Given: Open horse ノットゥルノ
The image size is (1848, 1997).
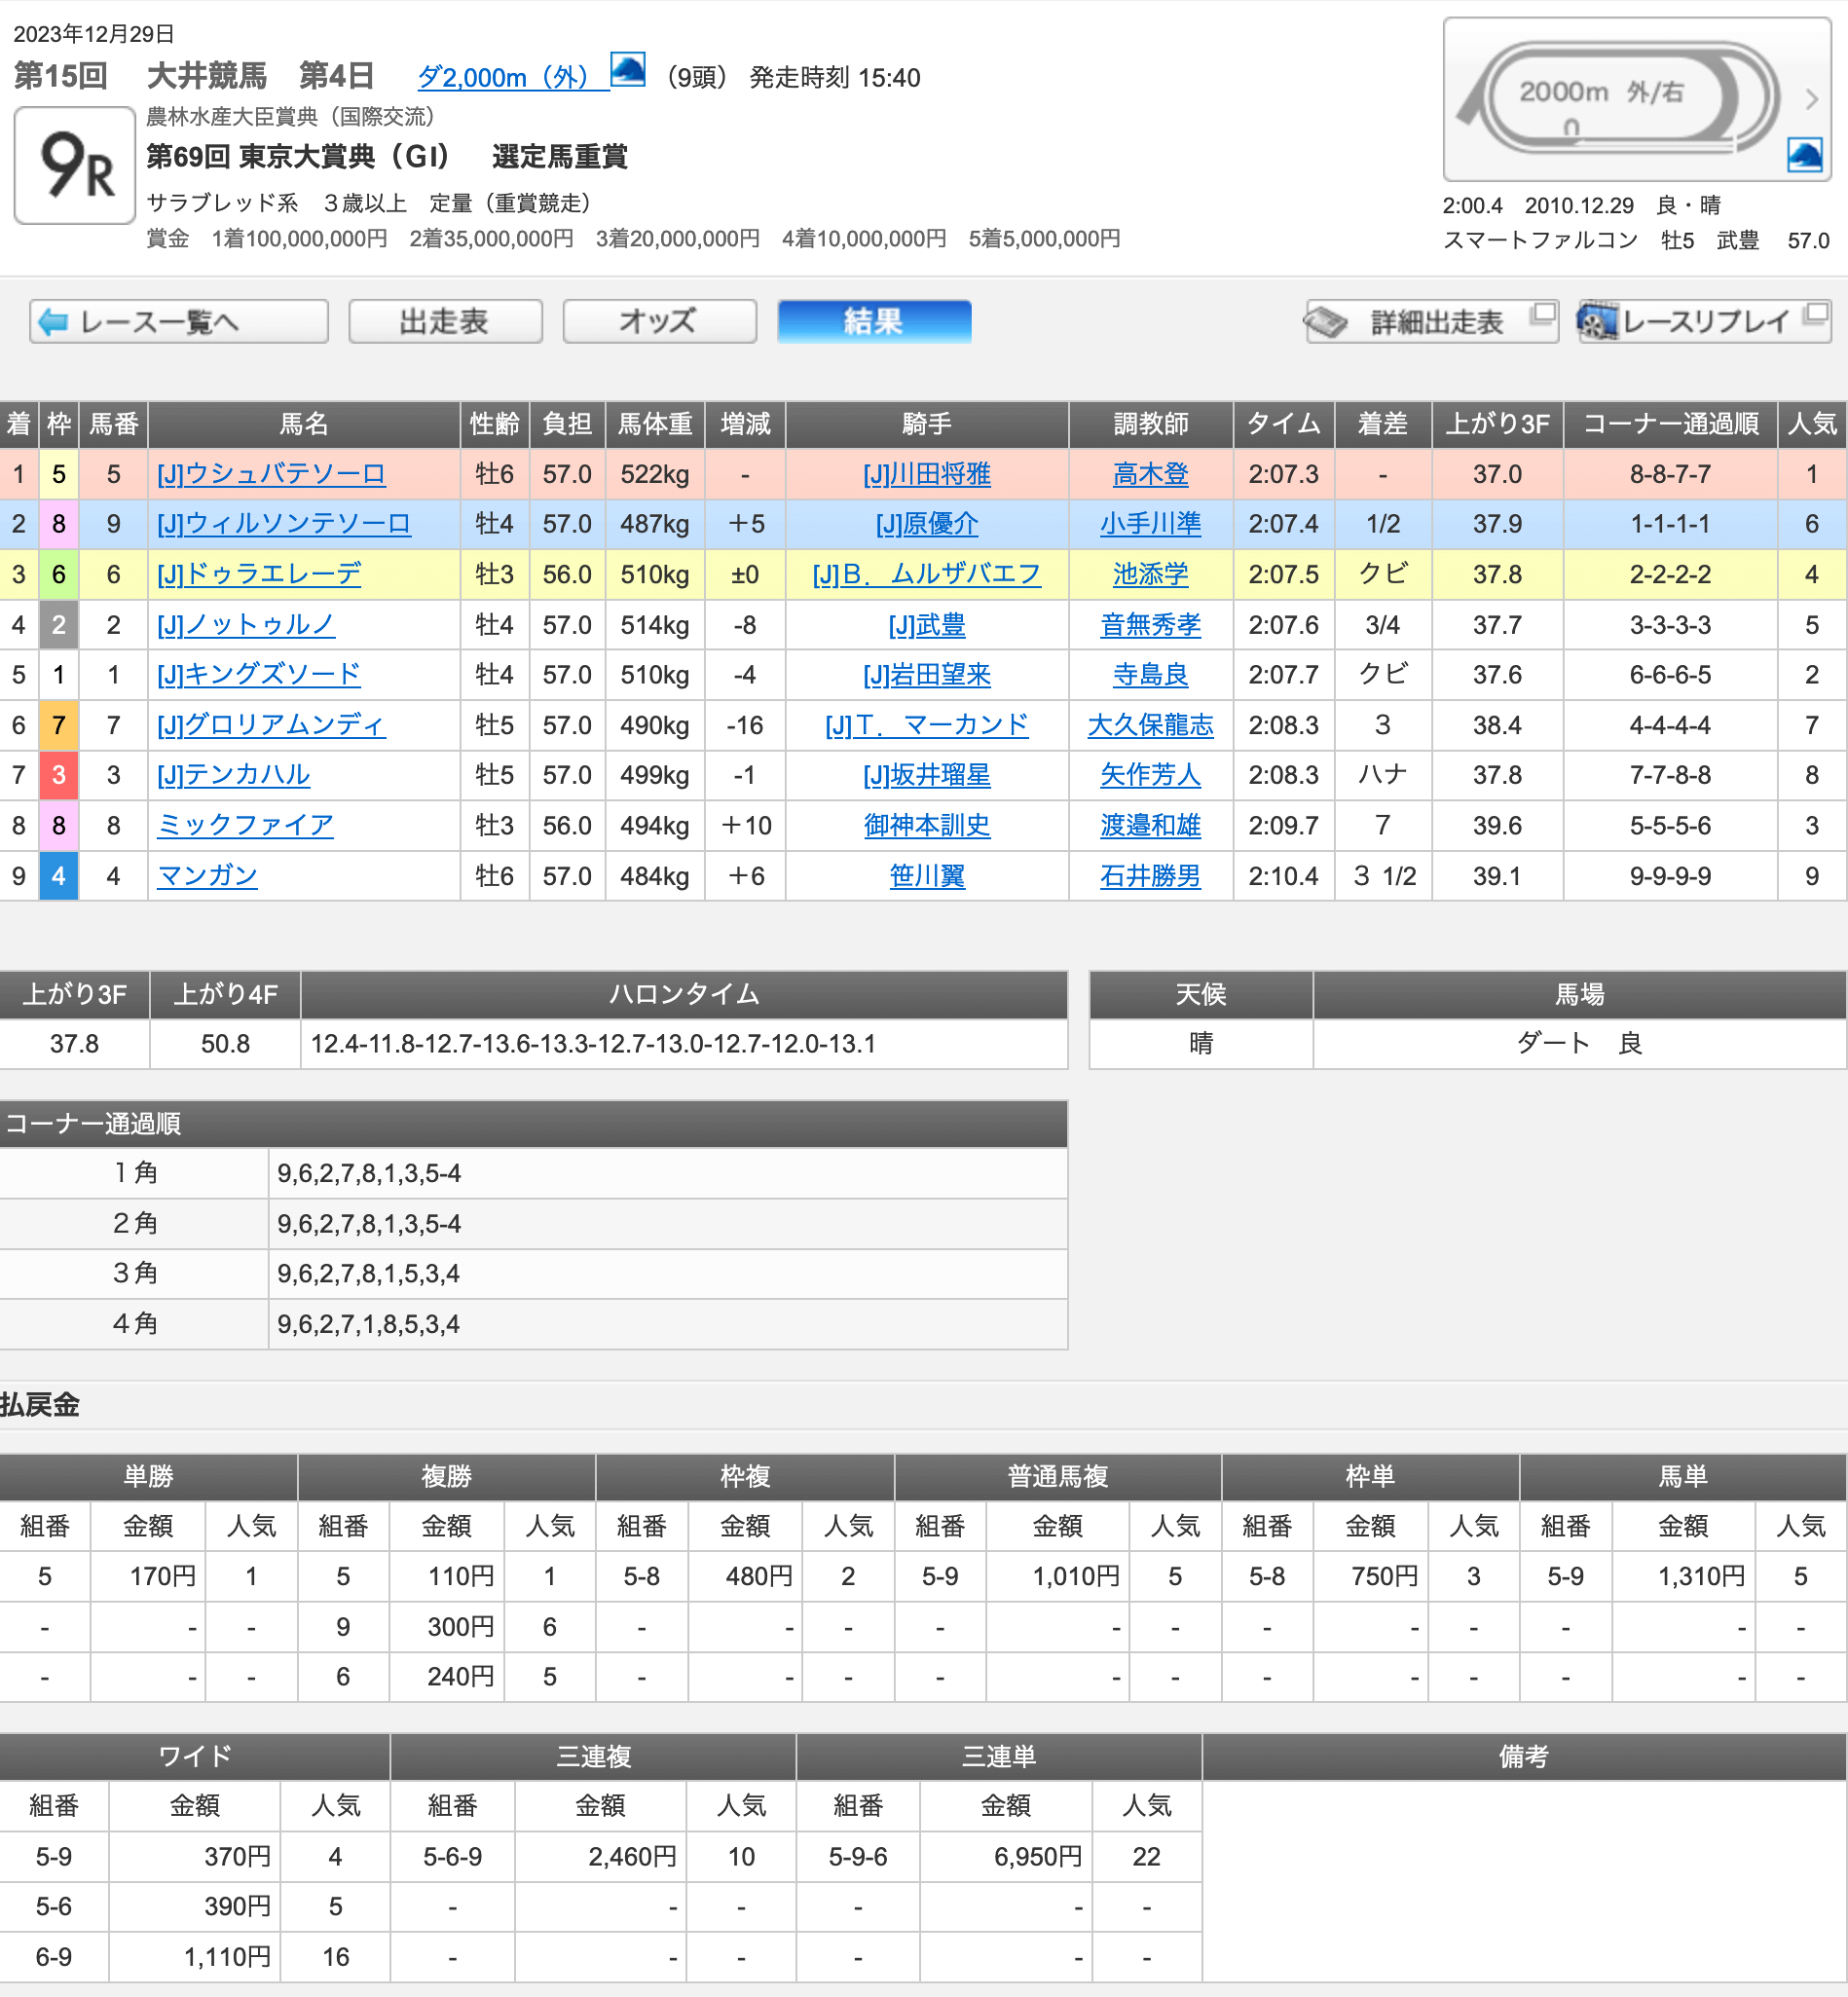Looking at the screenshot, I should pyautogui.click(x=246, y=625).
